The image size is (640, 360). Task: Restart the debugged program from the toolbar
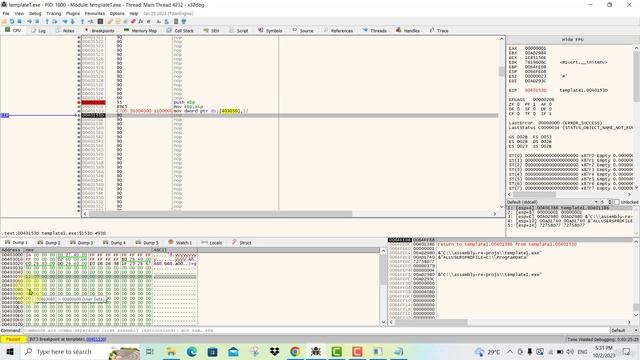[12, 21]
